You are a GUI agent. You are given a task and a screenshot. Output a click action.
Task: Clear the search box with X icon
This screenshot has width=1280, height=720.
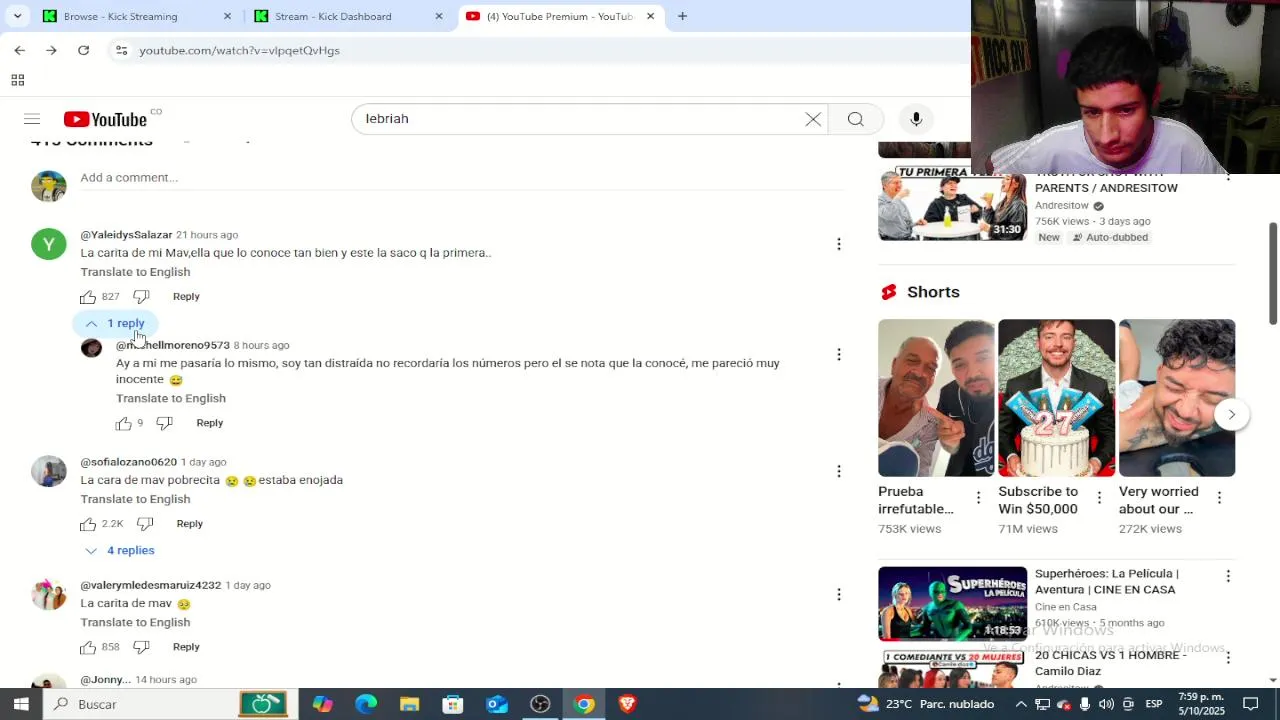pyautogui.click(x=813, y=119)
